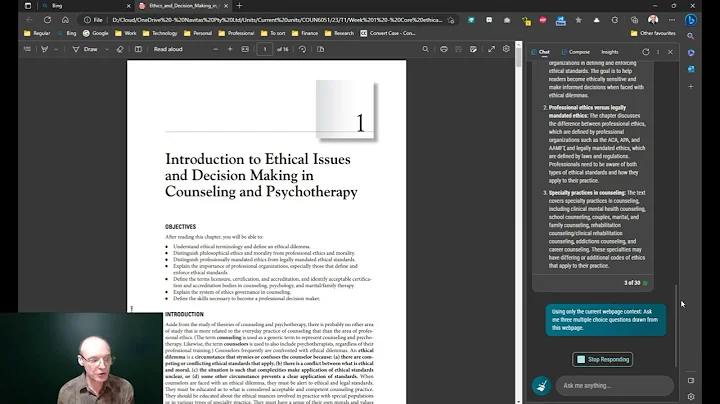The width and height of the screenshot is (720, 404).
Task: Open the Regular bookmarks folder
Action: click(x=37, y=33)
